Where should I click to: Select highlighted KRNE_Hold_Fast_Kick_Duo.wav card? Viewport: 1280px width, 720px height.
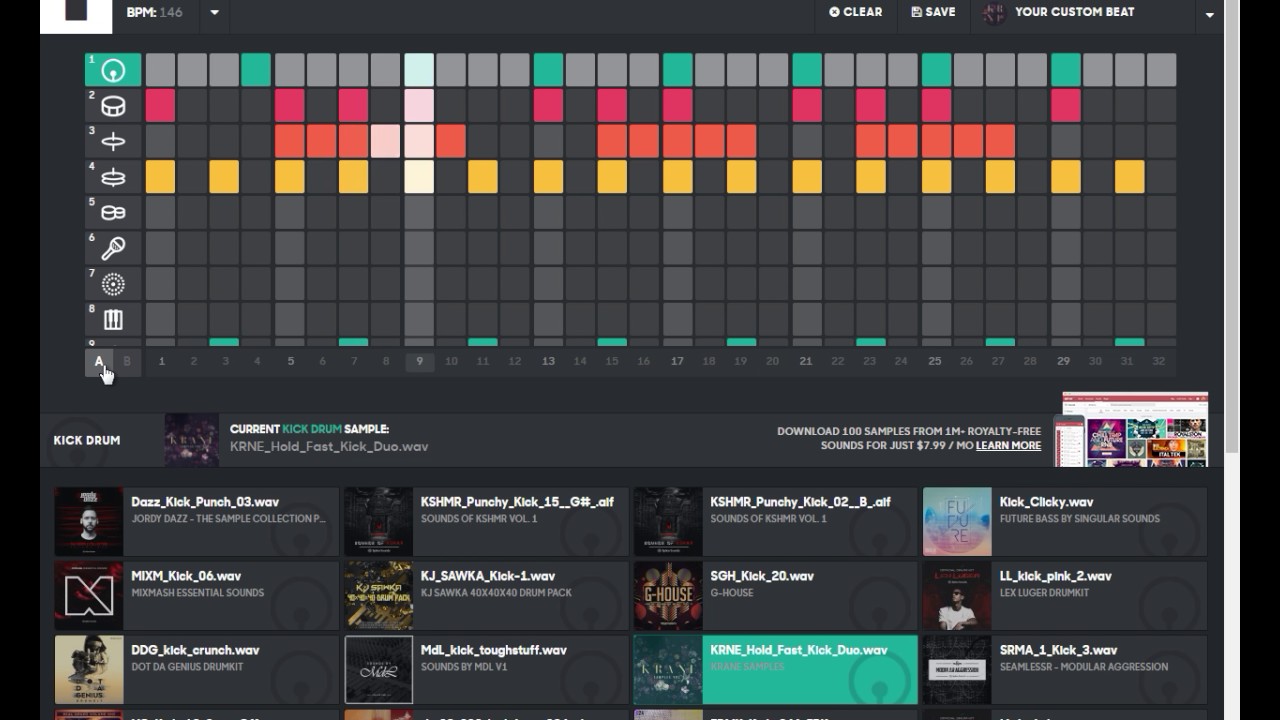click(x=775, y=669)
